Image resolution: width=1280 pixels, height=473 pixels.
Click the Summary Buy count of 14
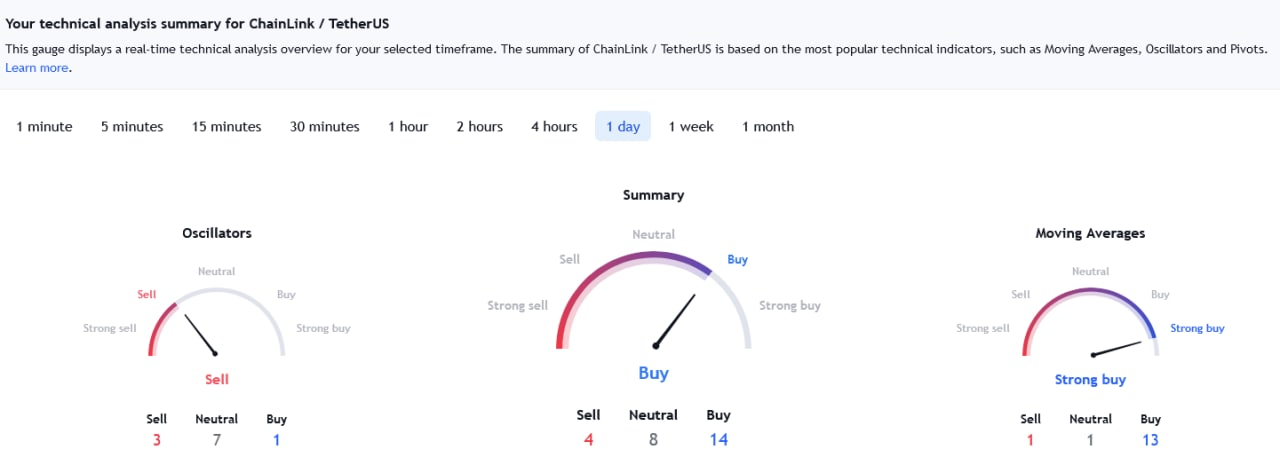[718, 439]
